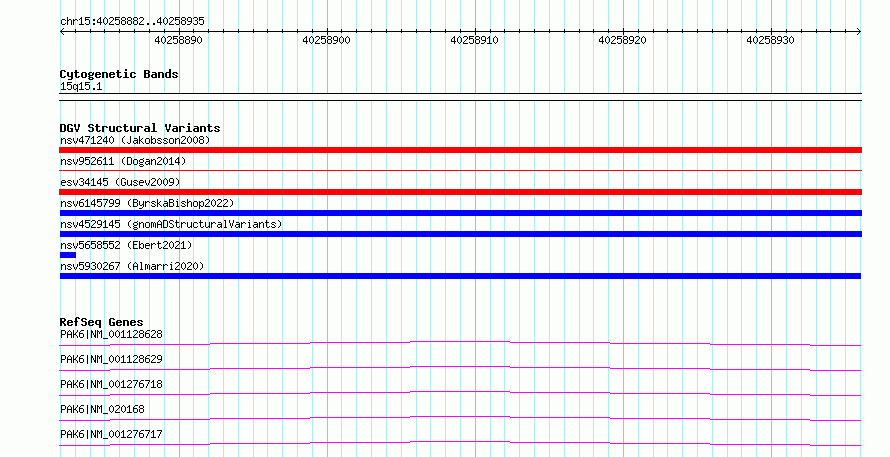
Task: Click ruler position label 40258900
Action: pyautogui.click(x=326, y=40)
